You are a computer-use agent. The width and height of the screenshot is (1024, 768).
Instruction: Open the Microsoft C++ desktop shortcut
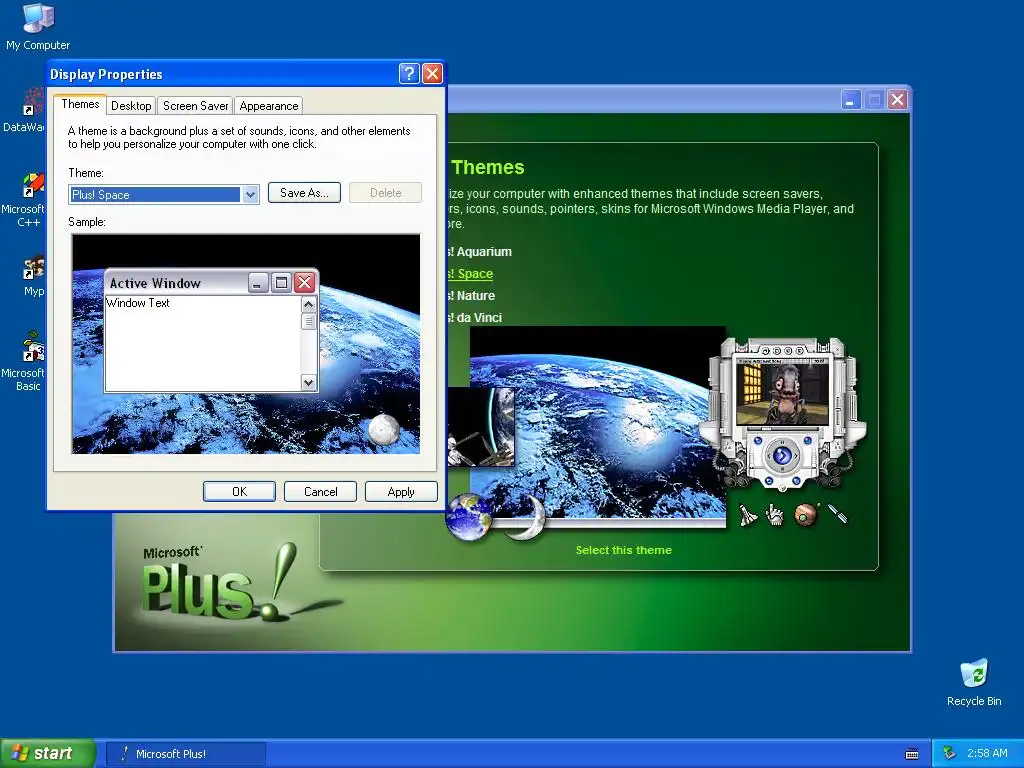25,199
